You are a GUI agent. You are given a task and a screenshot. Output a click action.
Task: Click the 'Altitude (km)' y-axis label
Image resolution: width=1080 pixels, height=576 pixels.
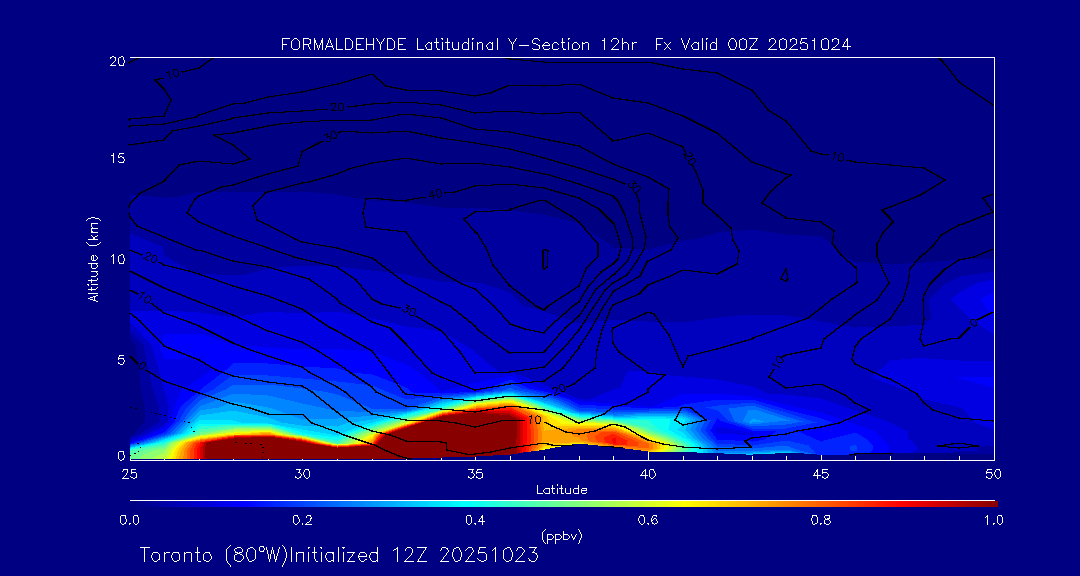click(x=93, y=258)
